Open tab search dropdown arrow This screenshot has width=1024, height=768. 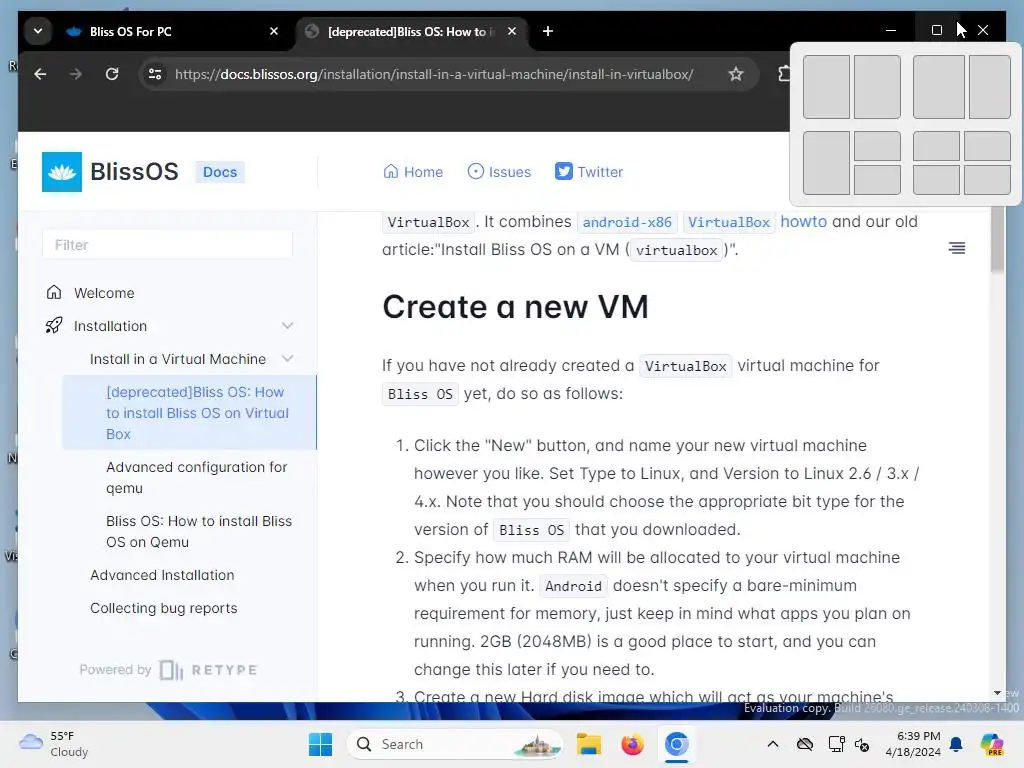(x=38, y=31)
